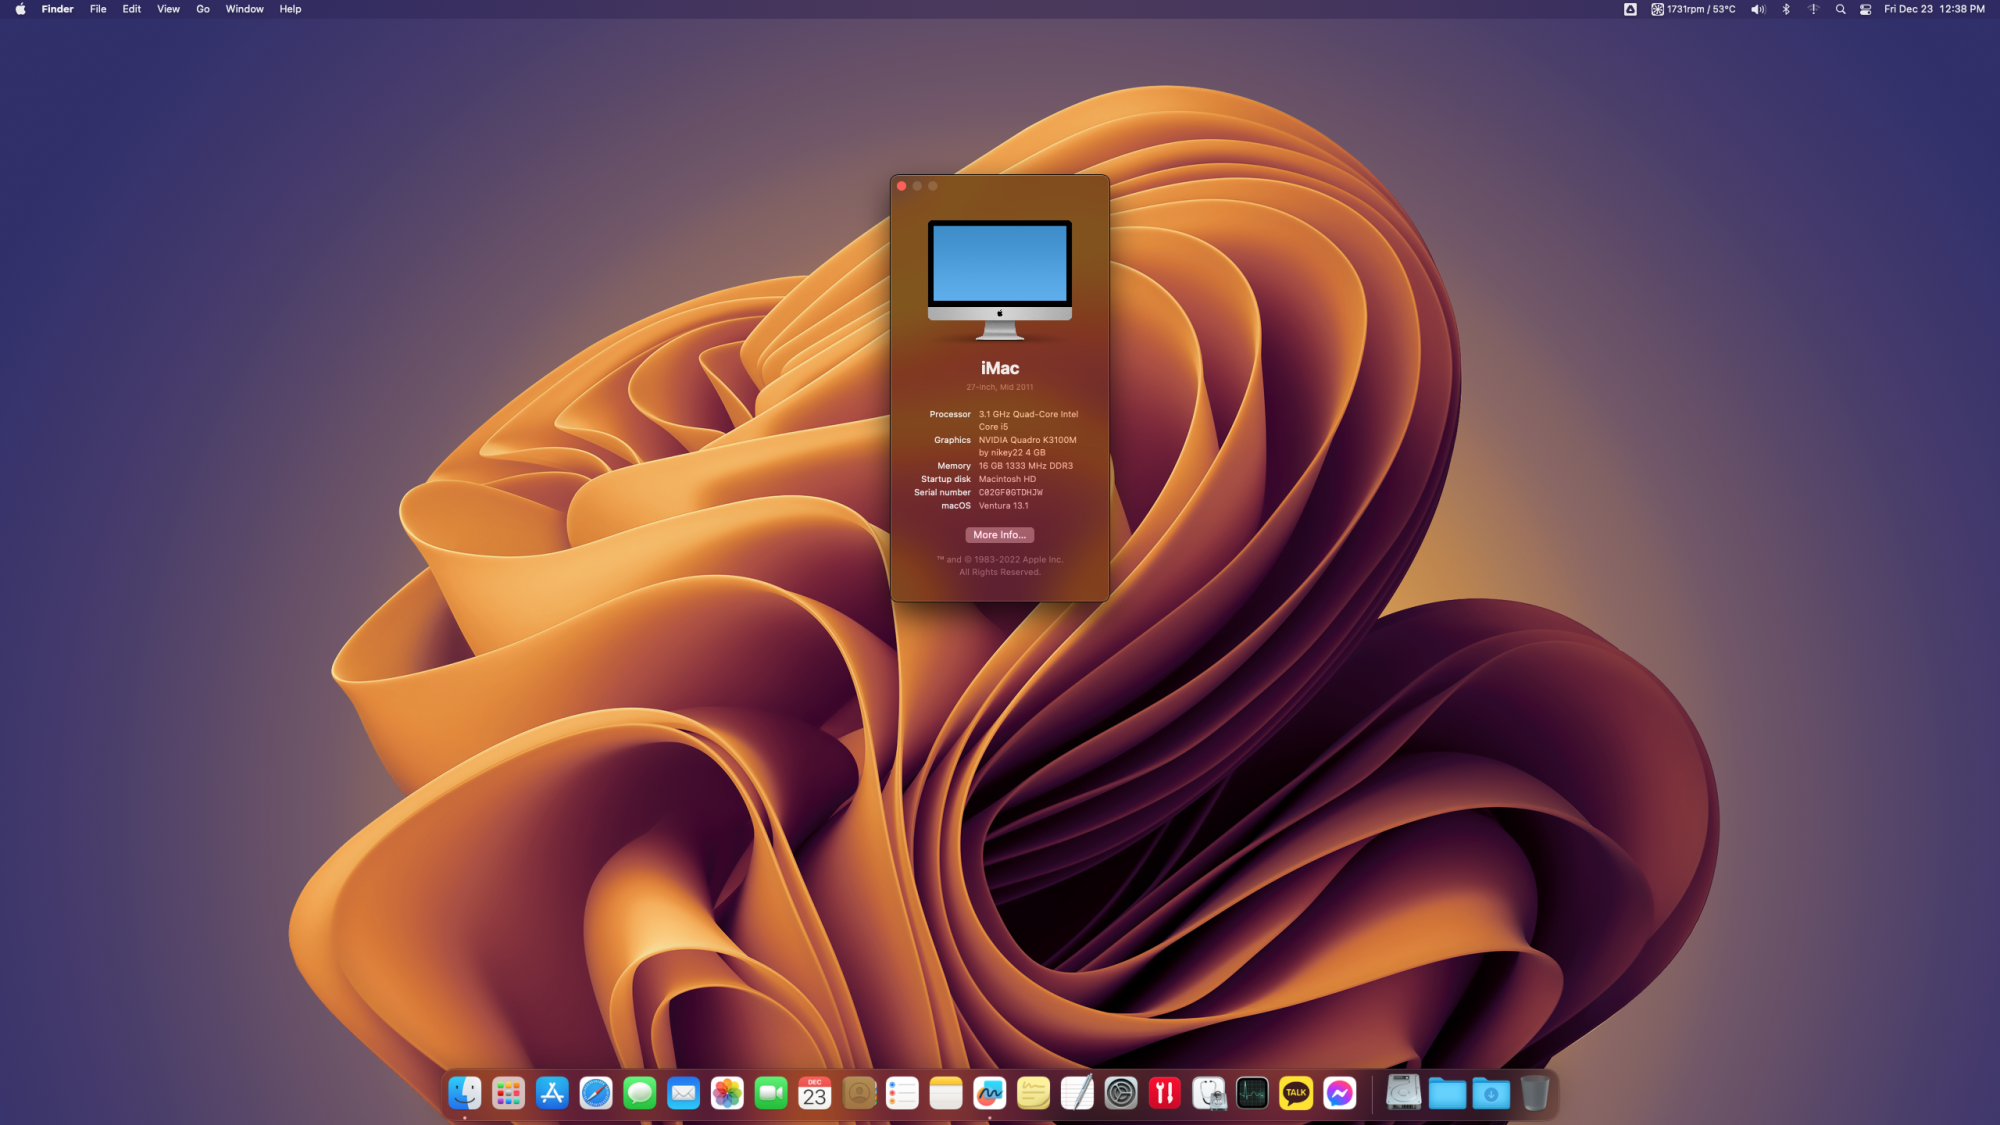2000x1125 pixels.
Task: Open the Downloads folder stack
Action: click(x=1491, y=1093)
